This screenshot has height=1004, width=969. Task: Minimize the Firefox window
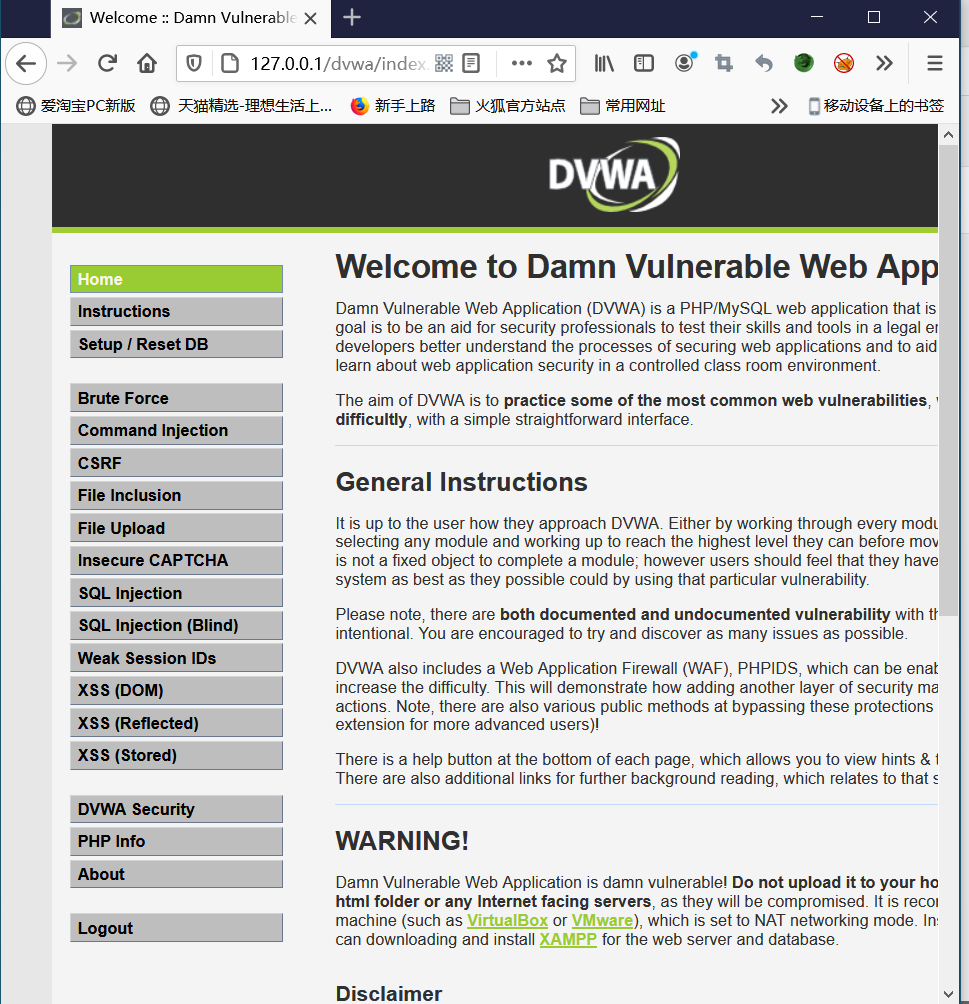tap(817, 17)
